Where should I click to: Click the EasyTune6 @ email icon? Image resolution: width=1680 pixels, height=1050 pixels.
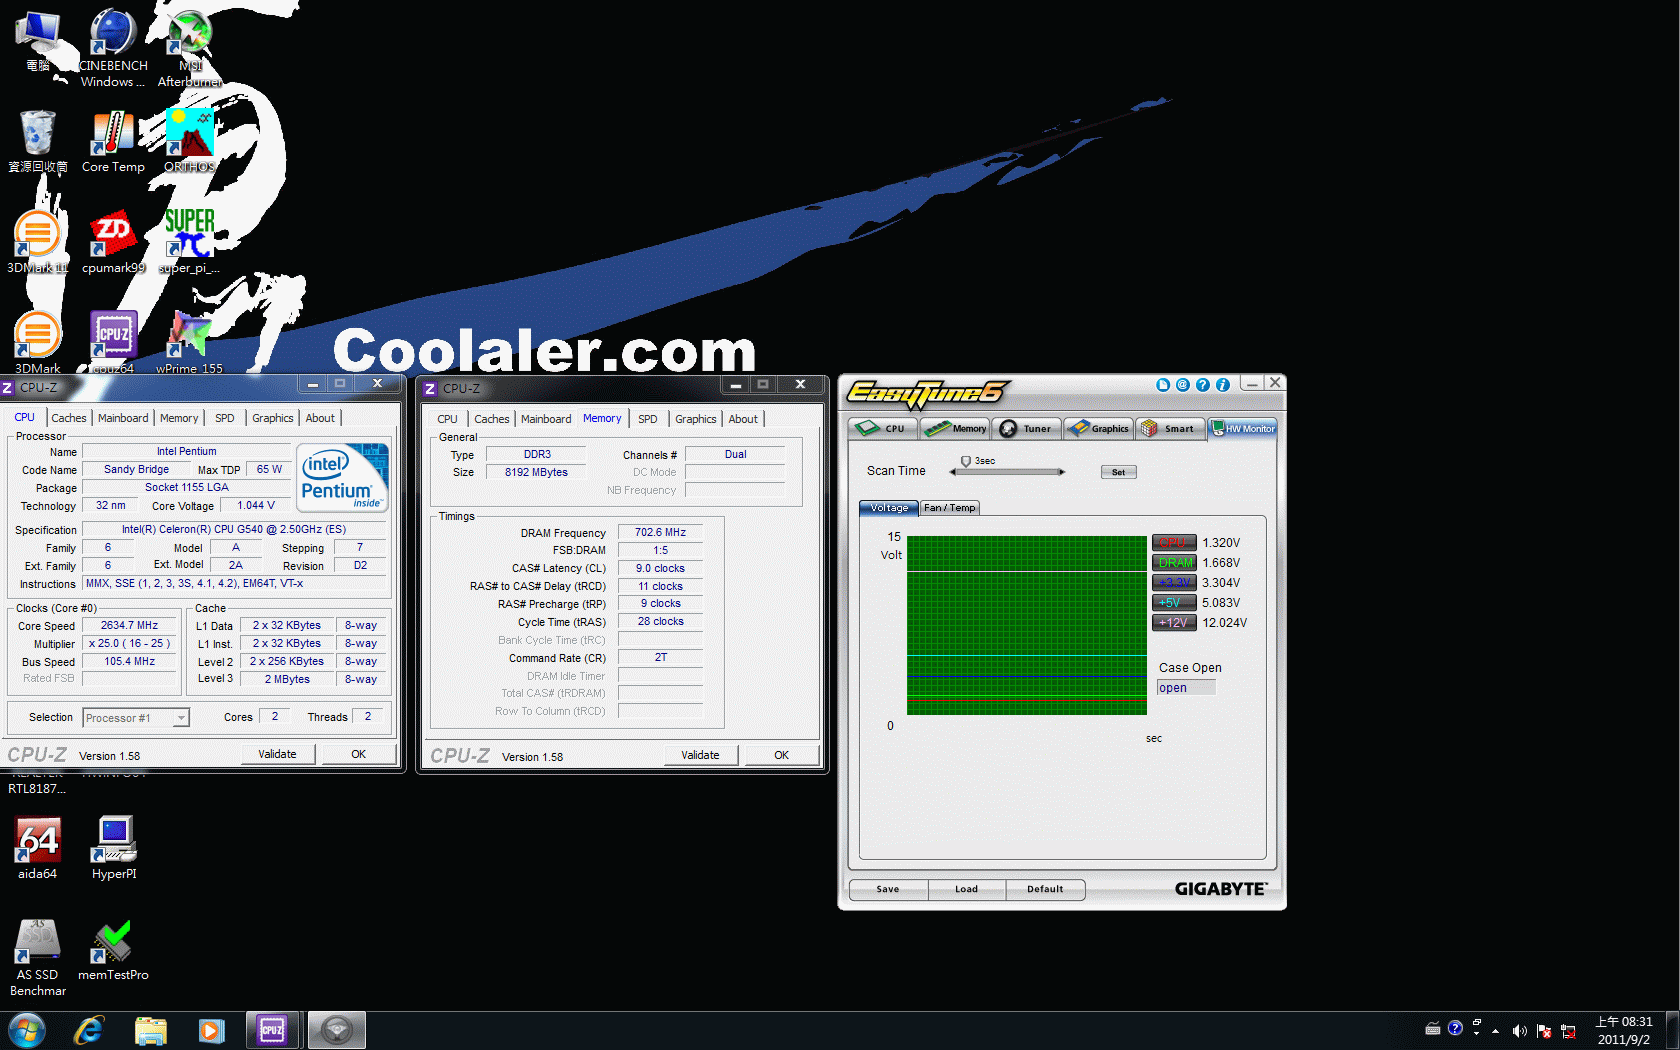pos(1183,385)
